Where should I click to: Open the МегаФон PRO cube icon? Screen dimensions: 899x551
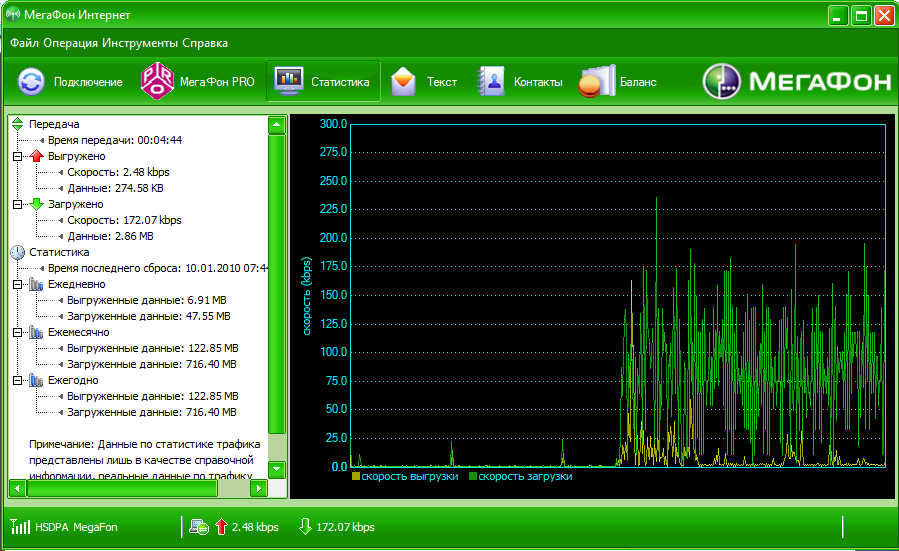coord(157,81)
